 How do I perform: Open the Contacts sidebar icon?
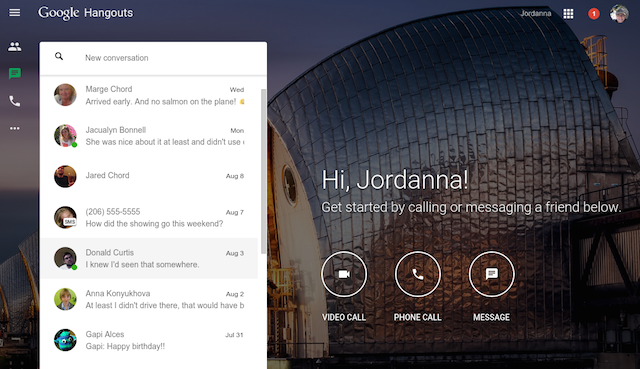pyautogui.click(x=15, y=47)
